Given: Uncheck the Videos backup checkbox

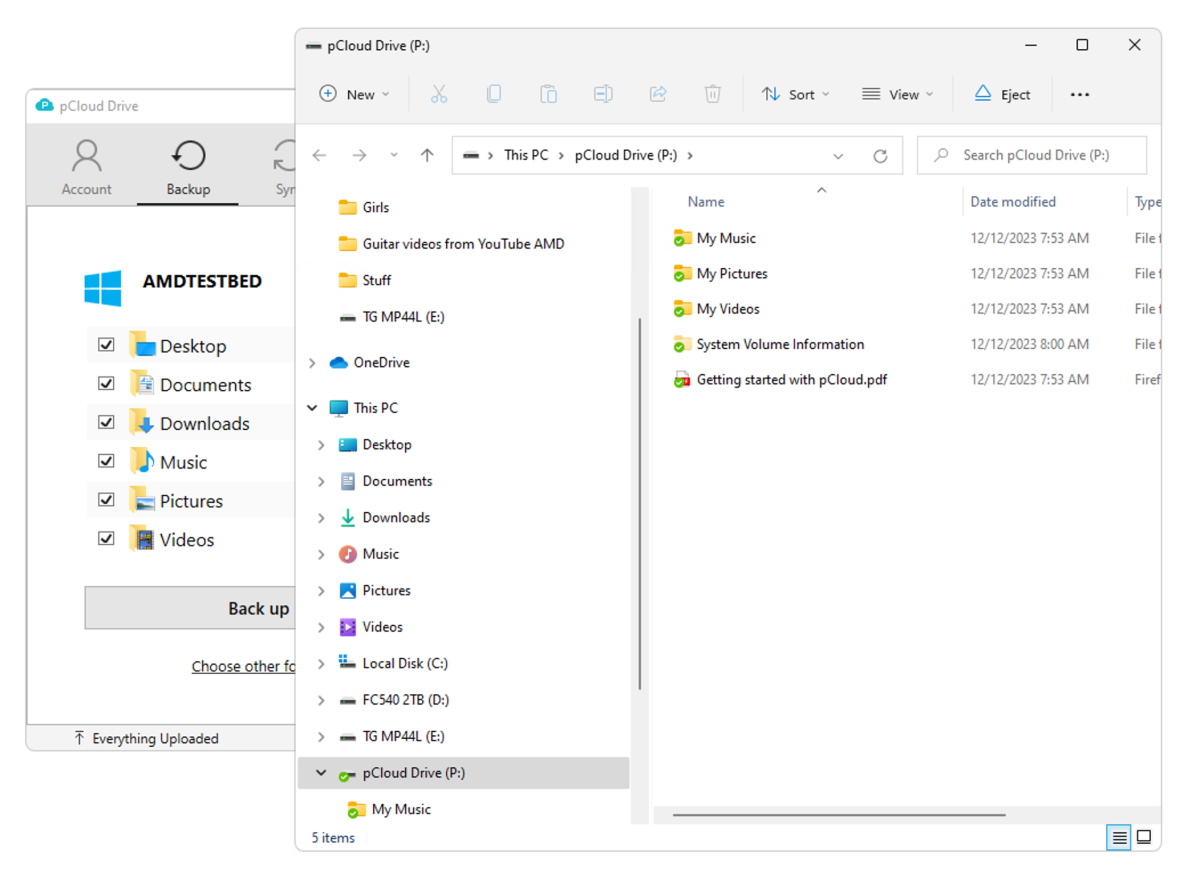Looking at the screenshot, I should coord(106,538).
